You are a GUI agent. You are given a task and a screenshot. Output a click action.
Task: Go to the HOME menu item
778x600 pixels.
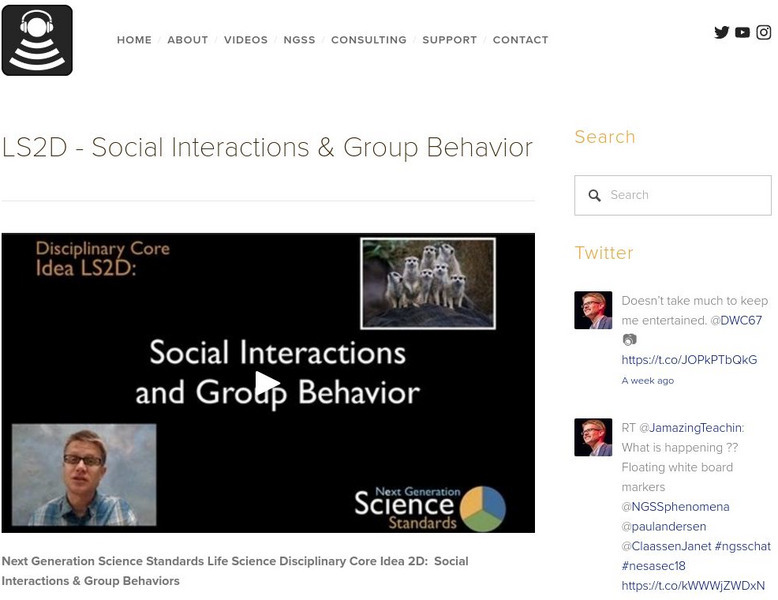tap(134, 40)
